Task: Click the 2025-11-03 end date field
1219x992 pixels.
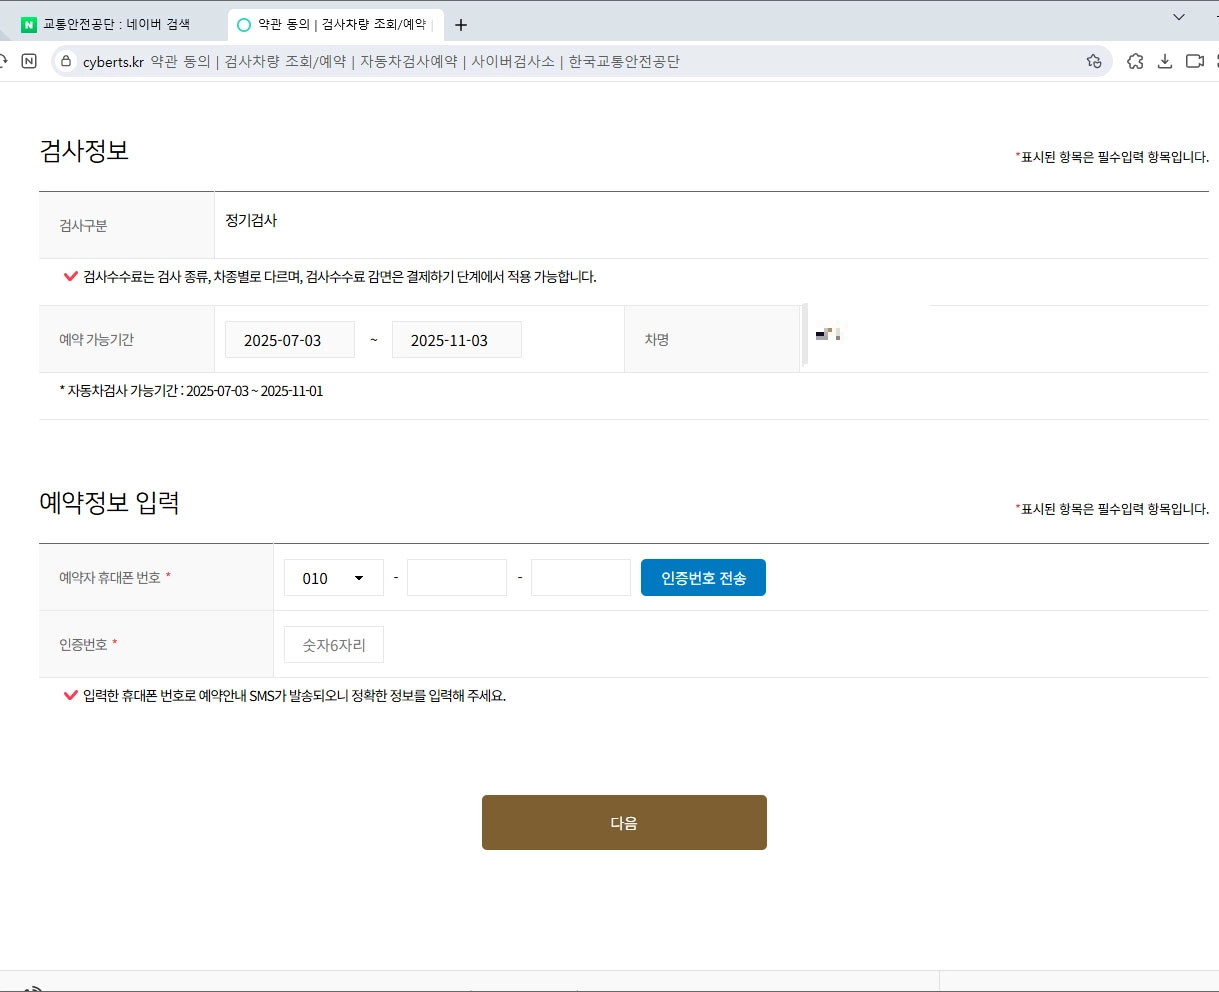Action: (457, 339)
